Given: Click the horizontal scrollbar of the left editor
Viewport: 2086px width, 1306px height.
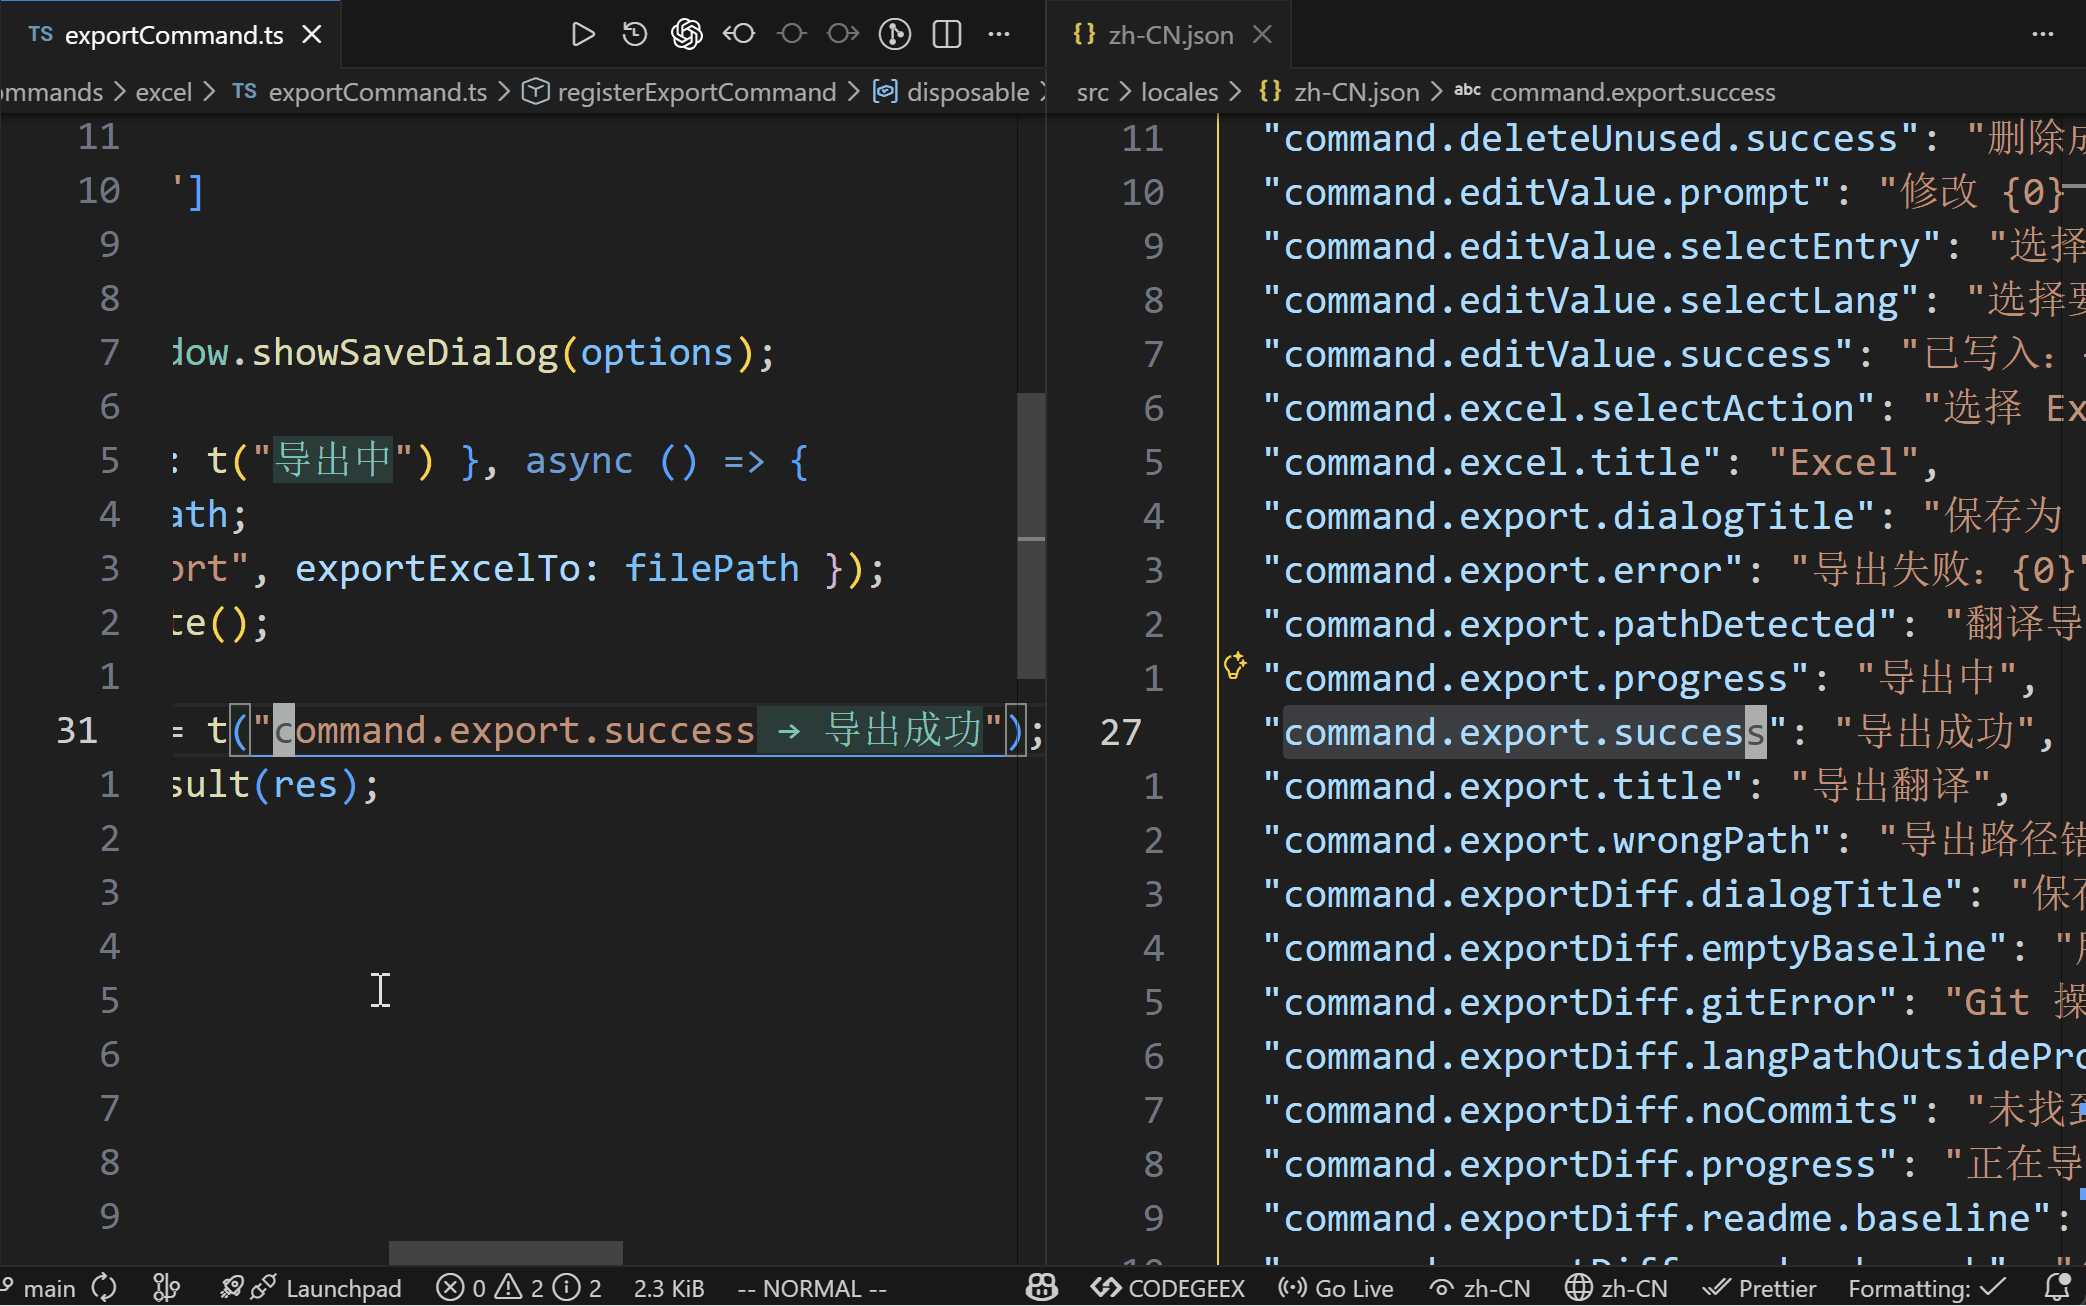Looking at the screenshot, I should click(x=505, y=1252).
